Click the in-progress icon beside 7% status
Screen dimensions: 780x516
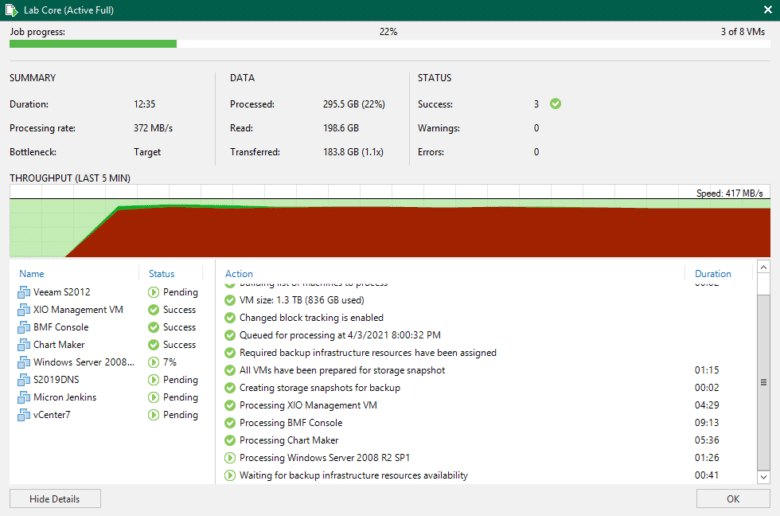[154, 362]
